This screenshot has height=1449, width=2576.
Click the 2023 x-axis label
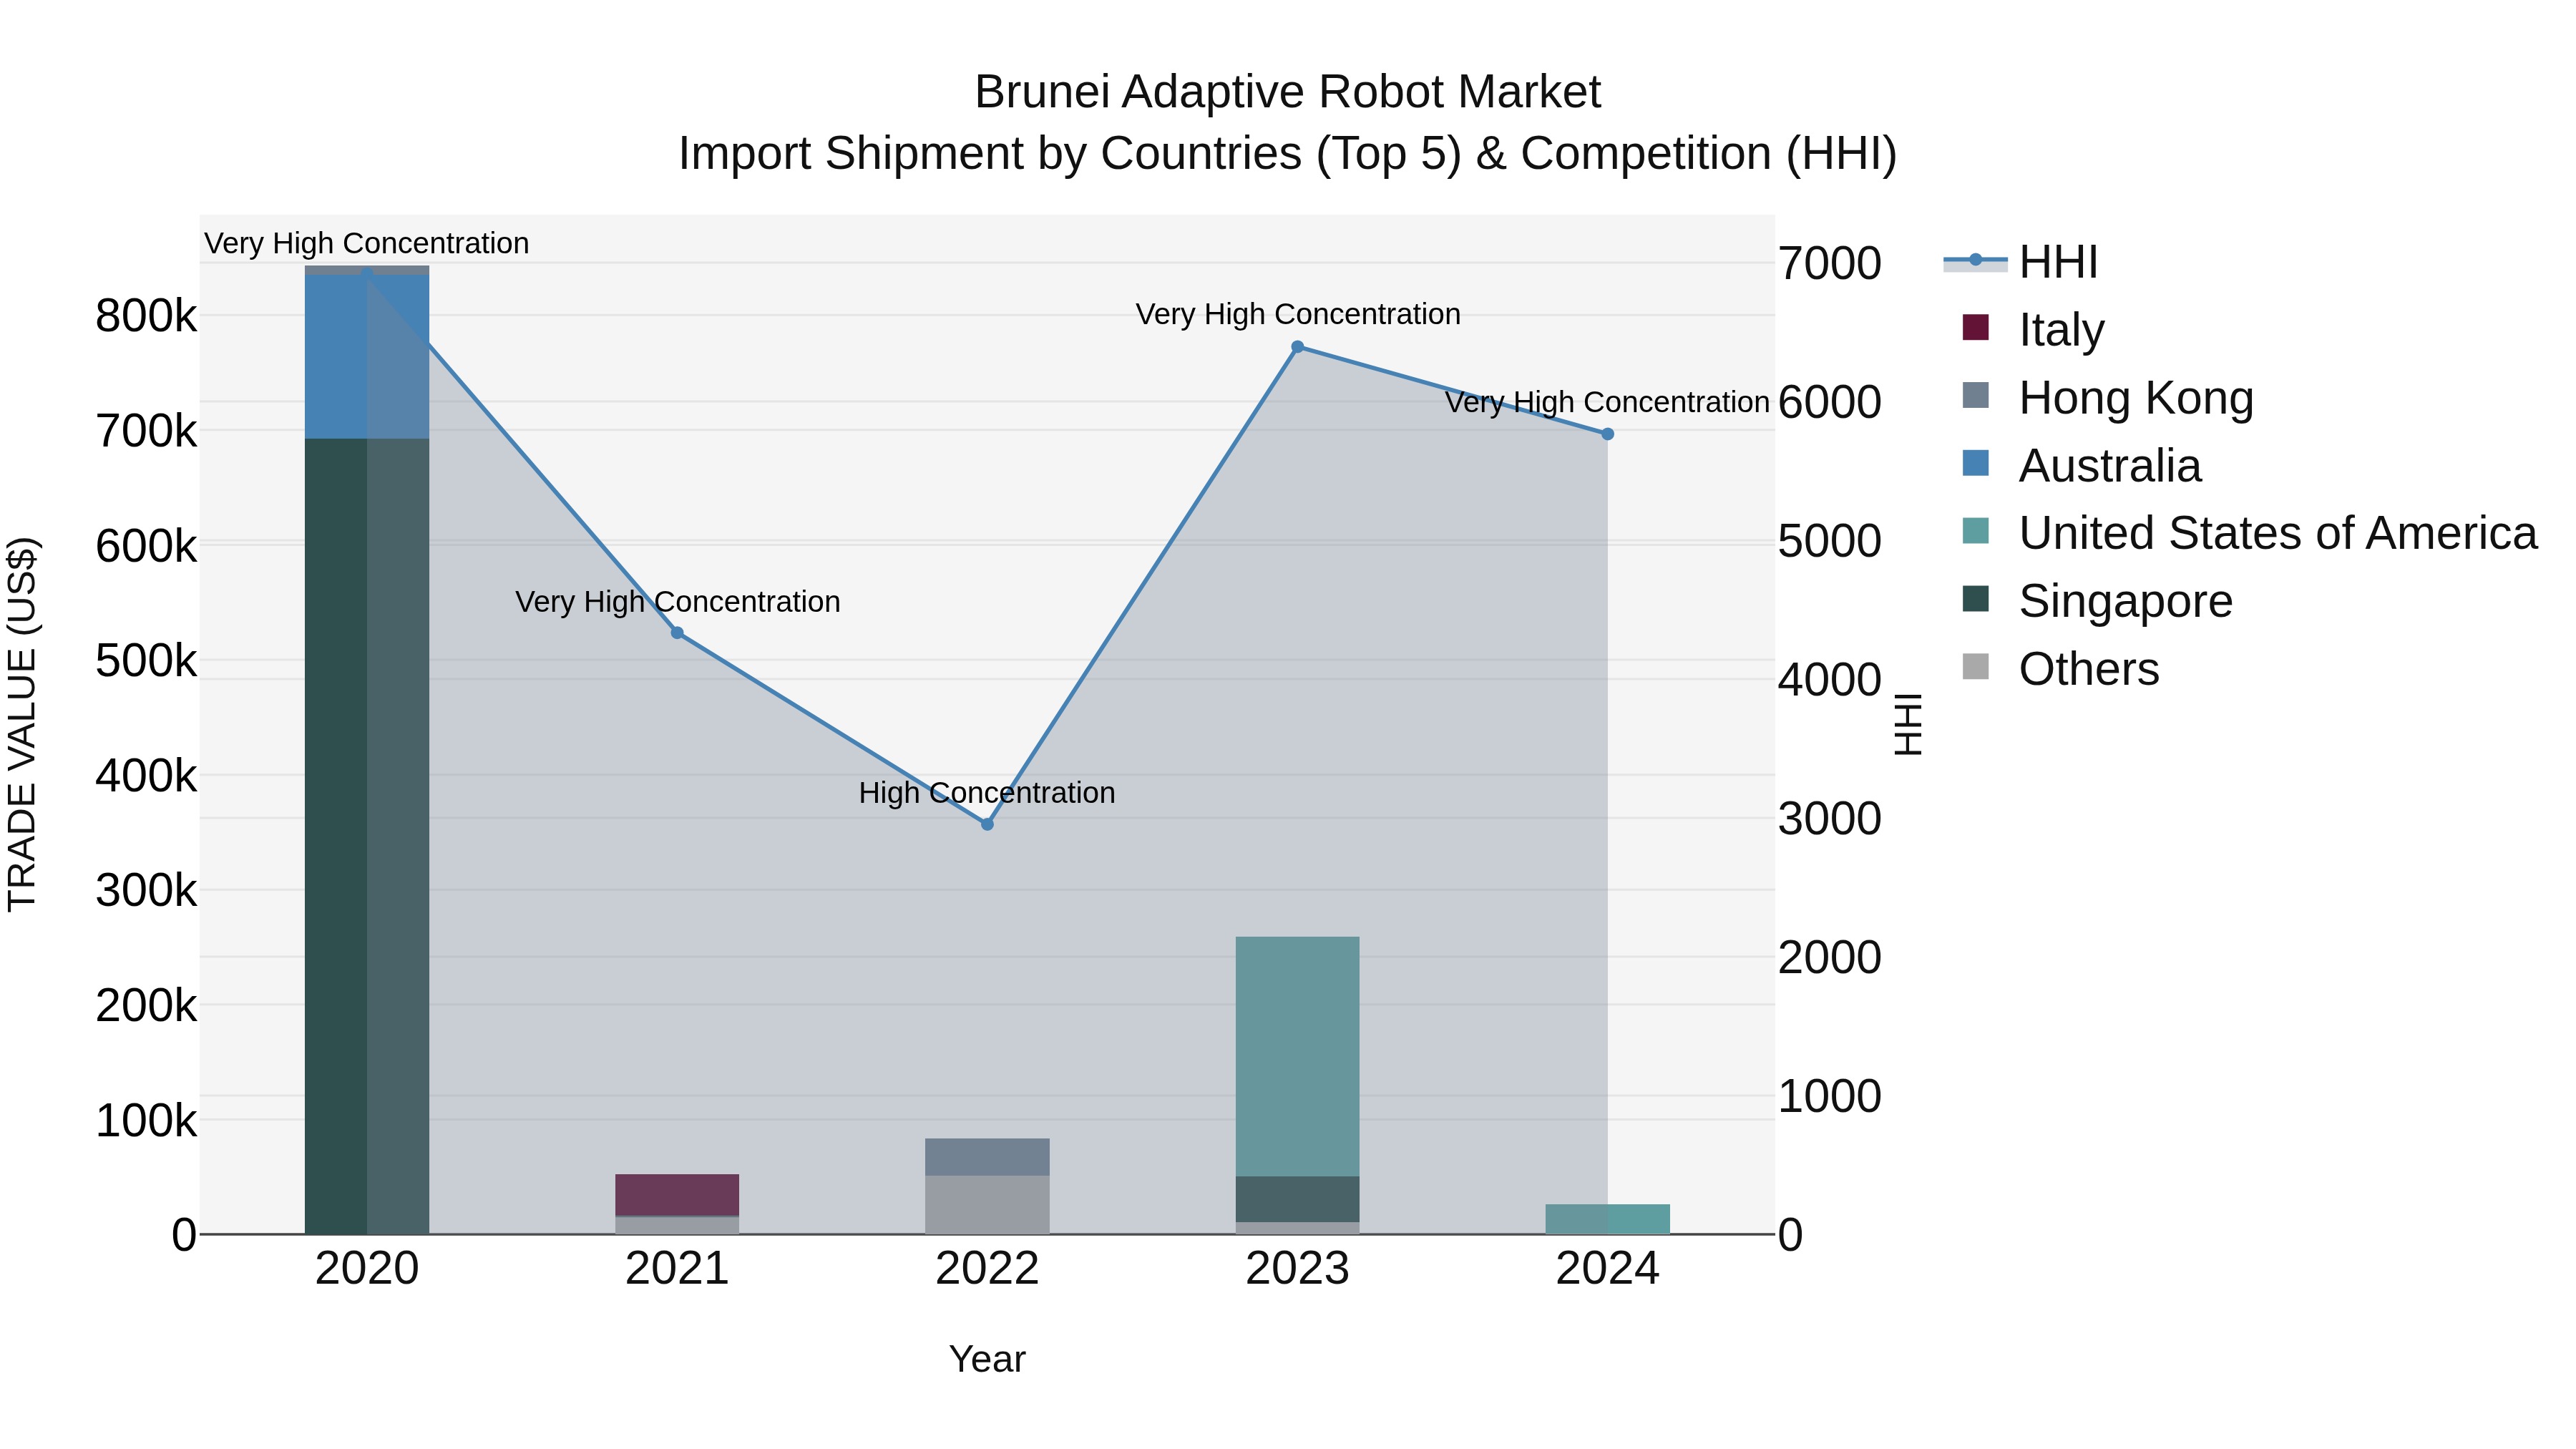click(1298, 1269)
